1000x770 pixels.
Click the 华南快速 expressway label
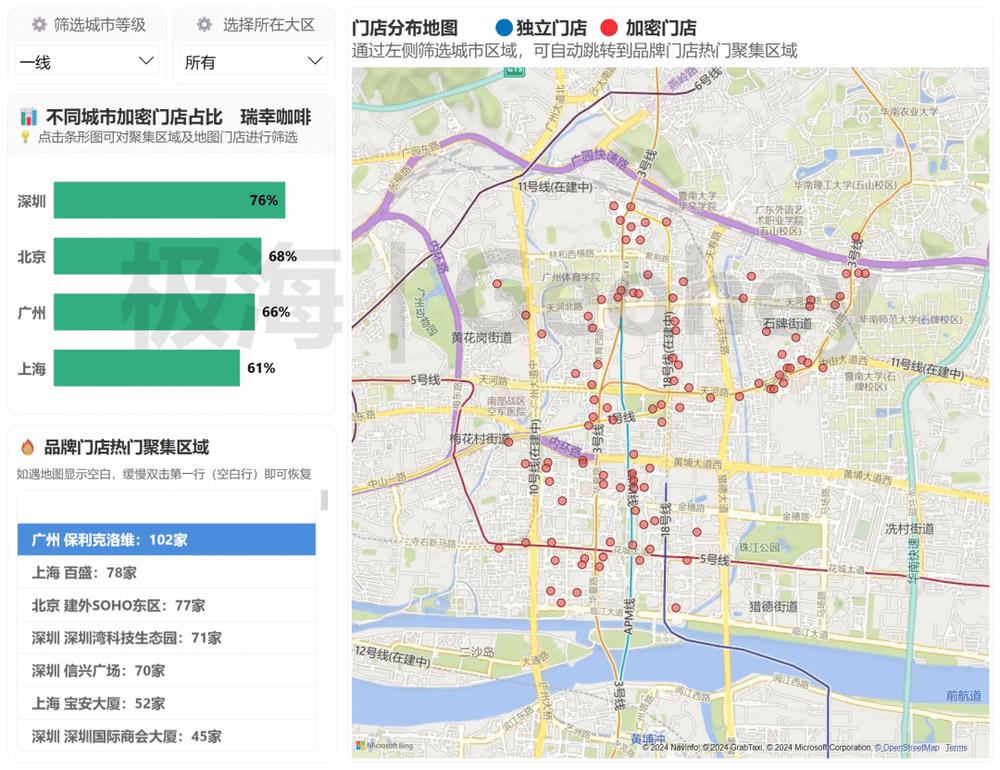point(913,560)
